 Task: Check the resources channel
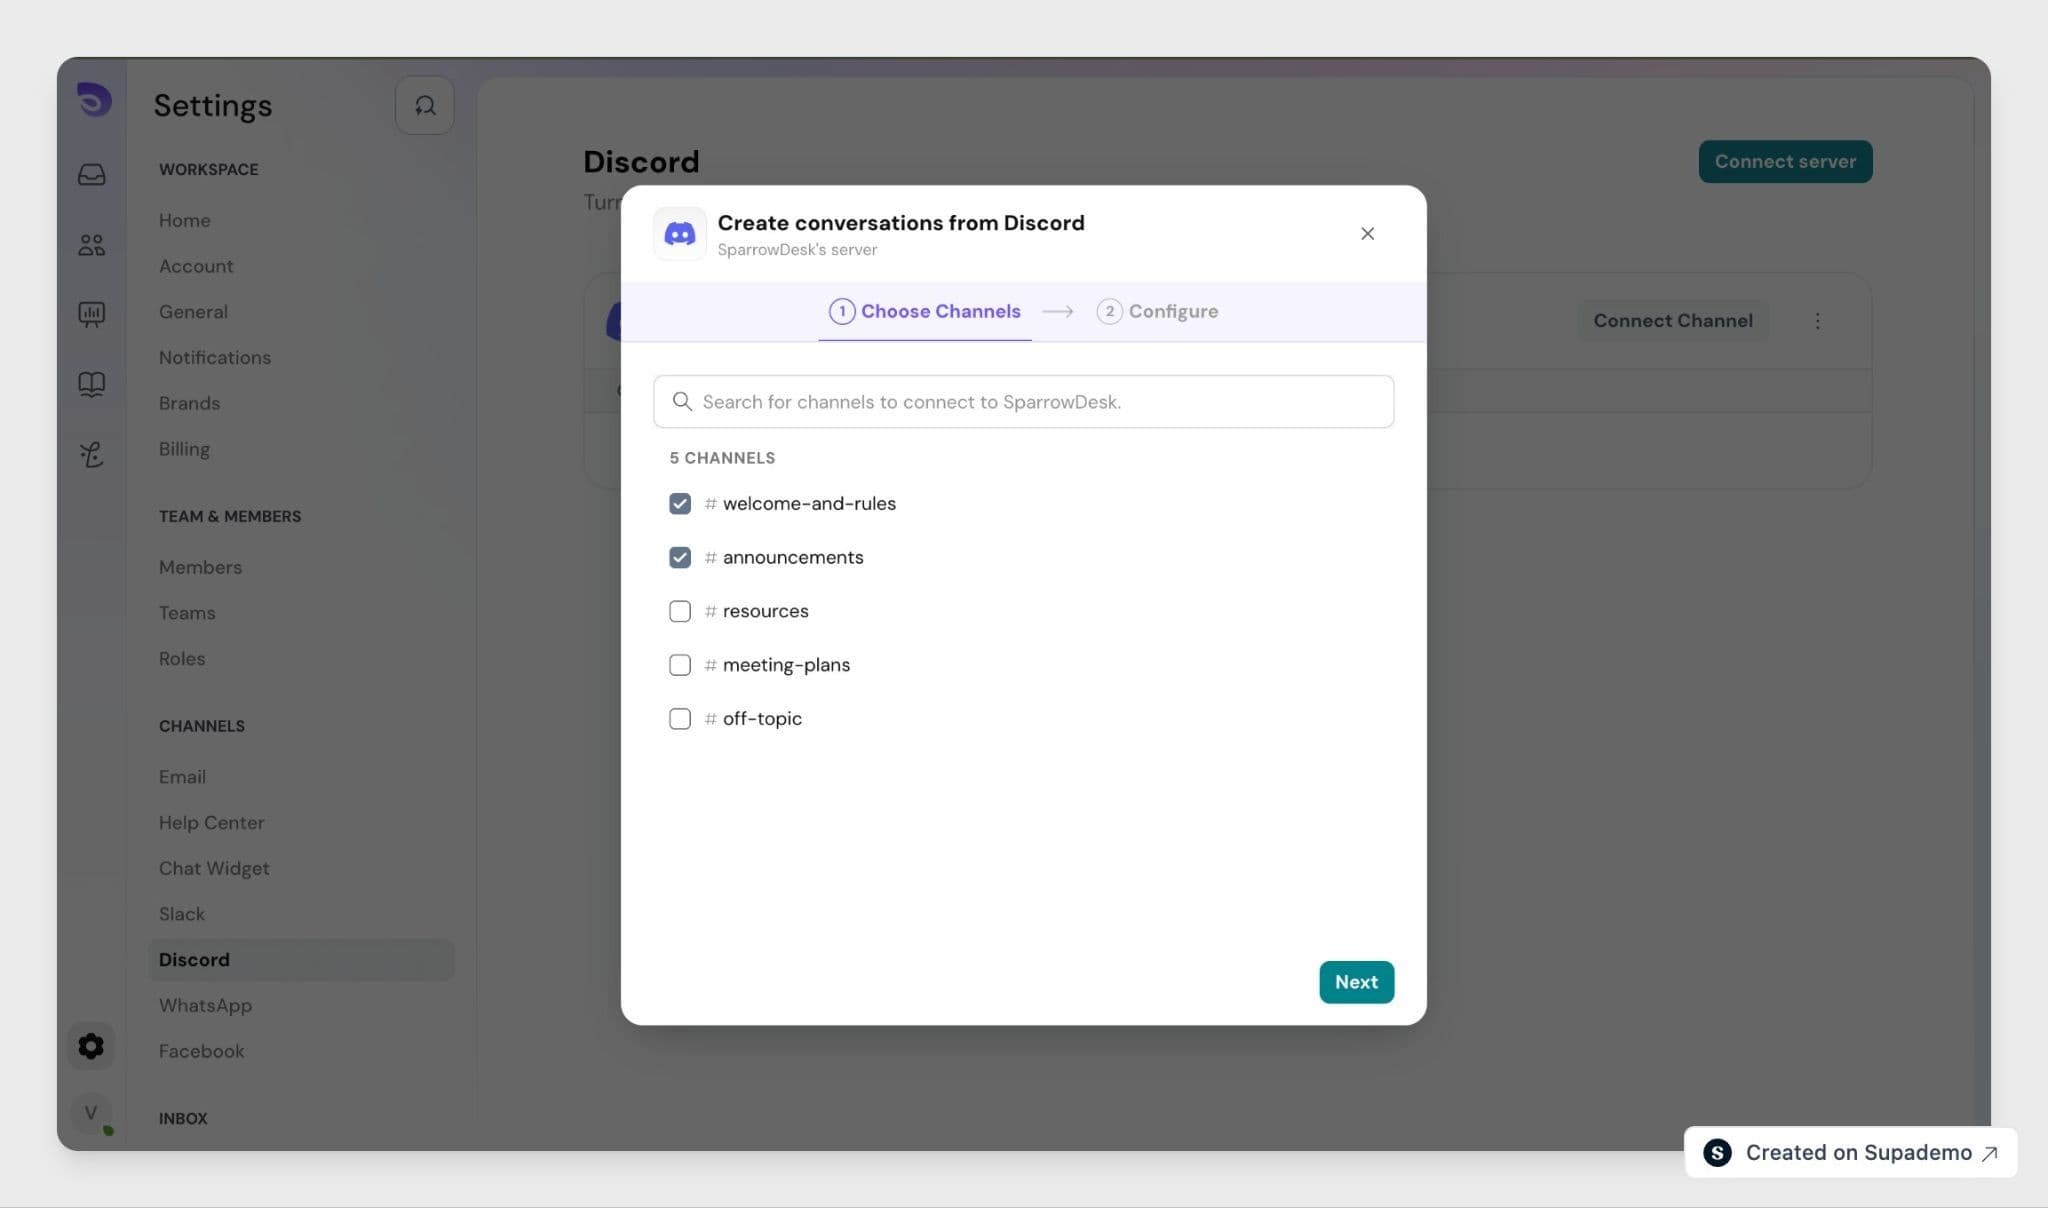point(680,611)
